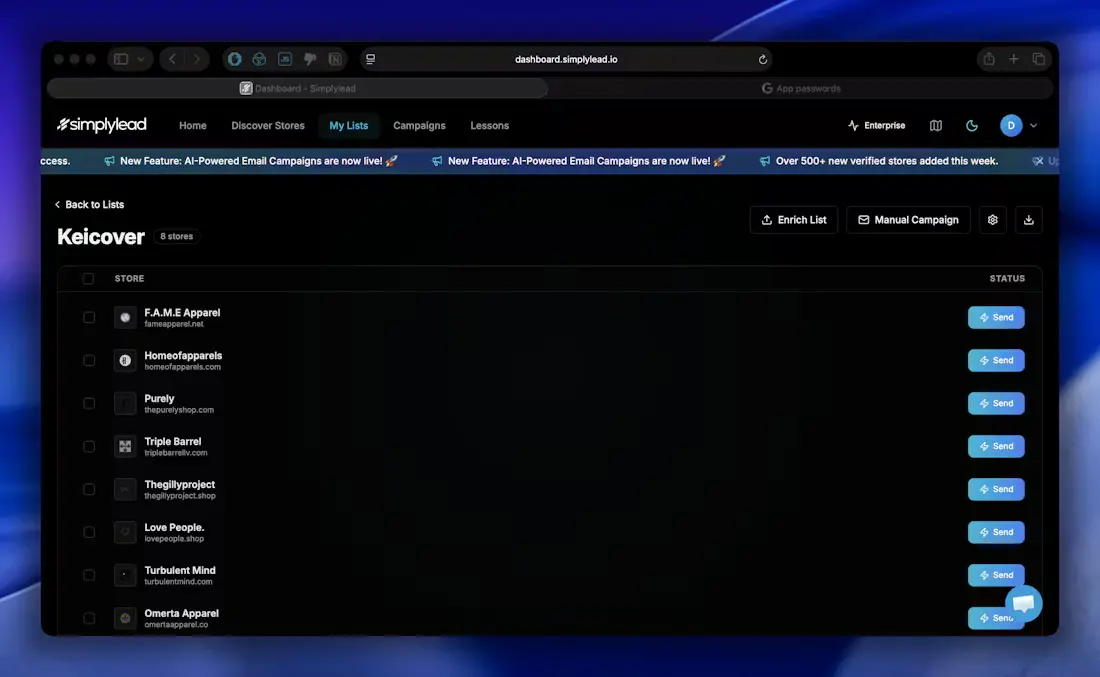Click Send for Purely
Screen dimensions: 1100x677
coord(996,403)
